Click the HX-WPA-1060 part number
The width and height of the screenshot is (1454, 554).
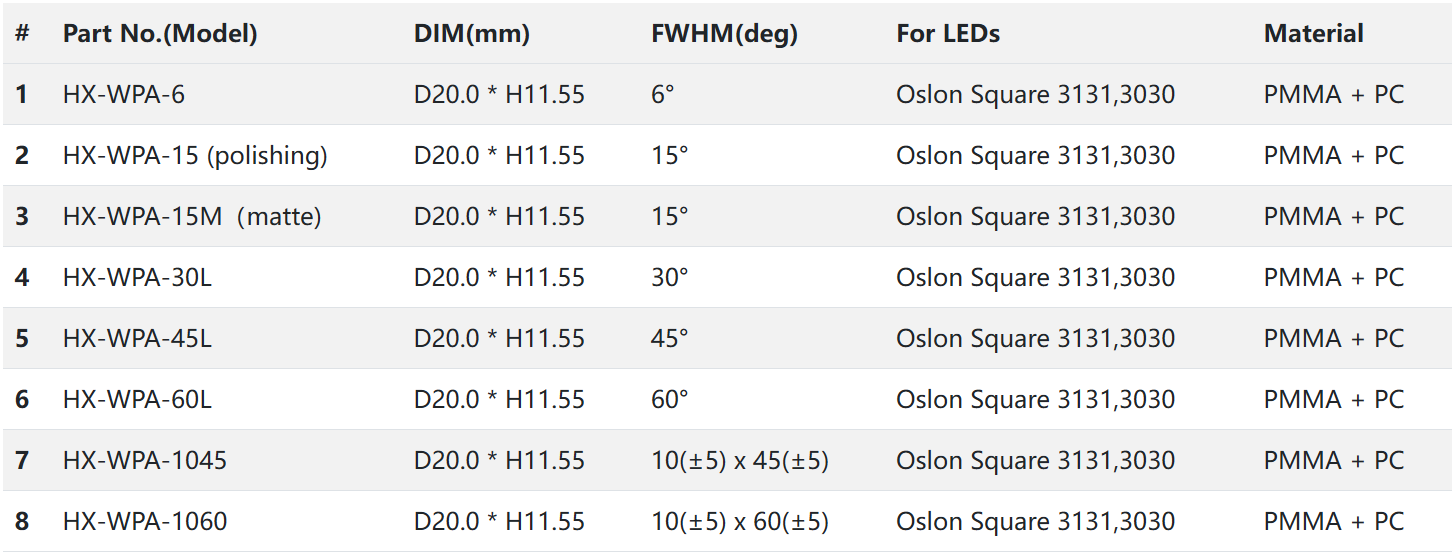tap(145, 522)
